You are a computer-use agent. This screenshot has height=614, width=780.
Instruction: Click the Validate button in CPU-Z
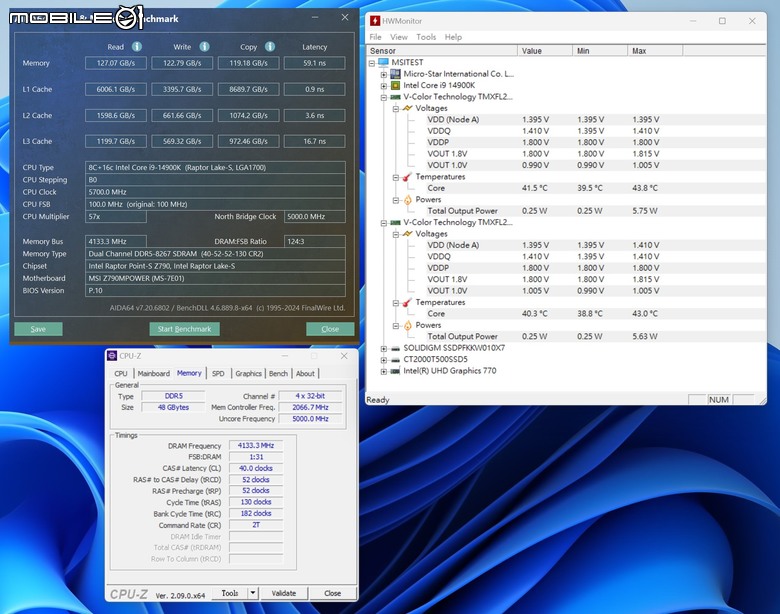click(284, 593)
